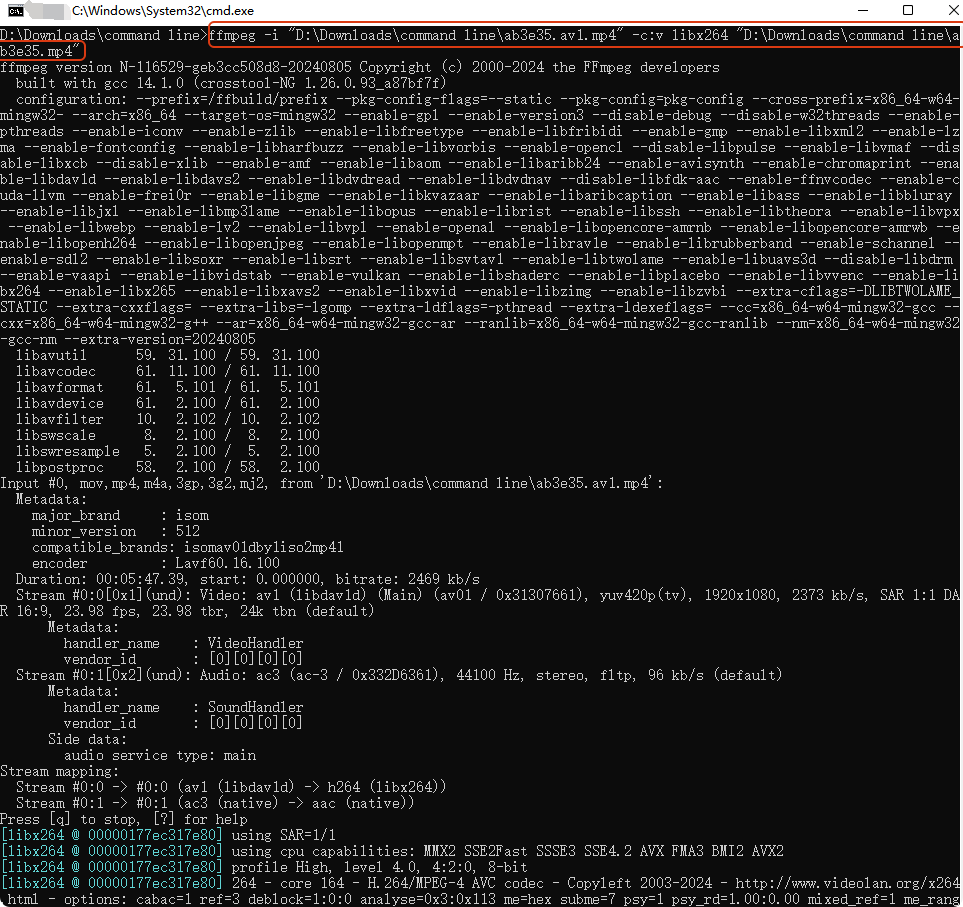Click the 'Input #0, mov,mp4' line
The image size is (963, 907).
point(332,483)
